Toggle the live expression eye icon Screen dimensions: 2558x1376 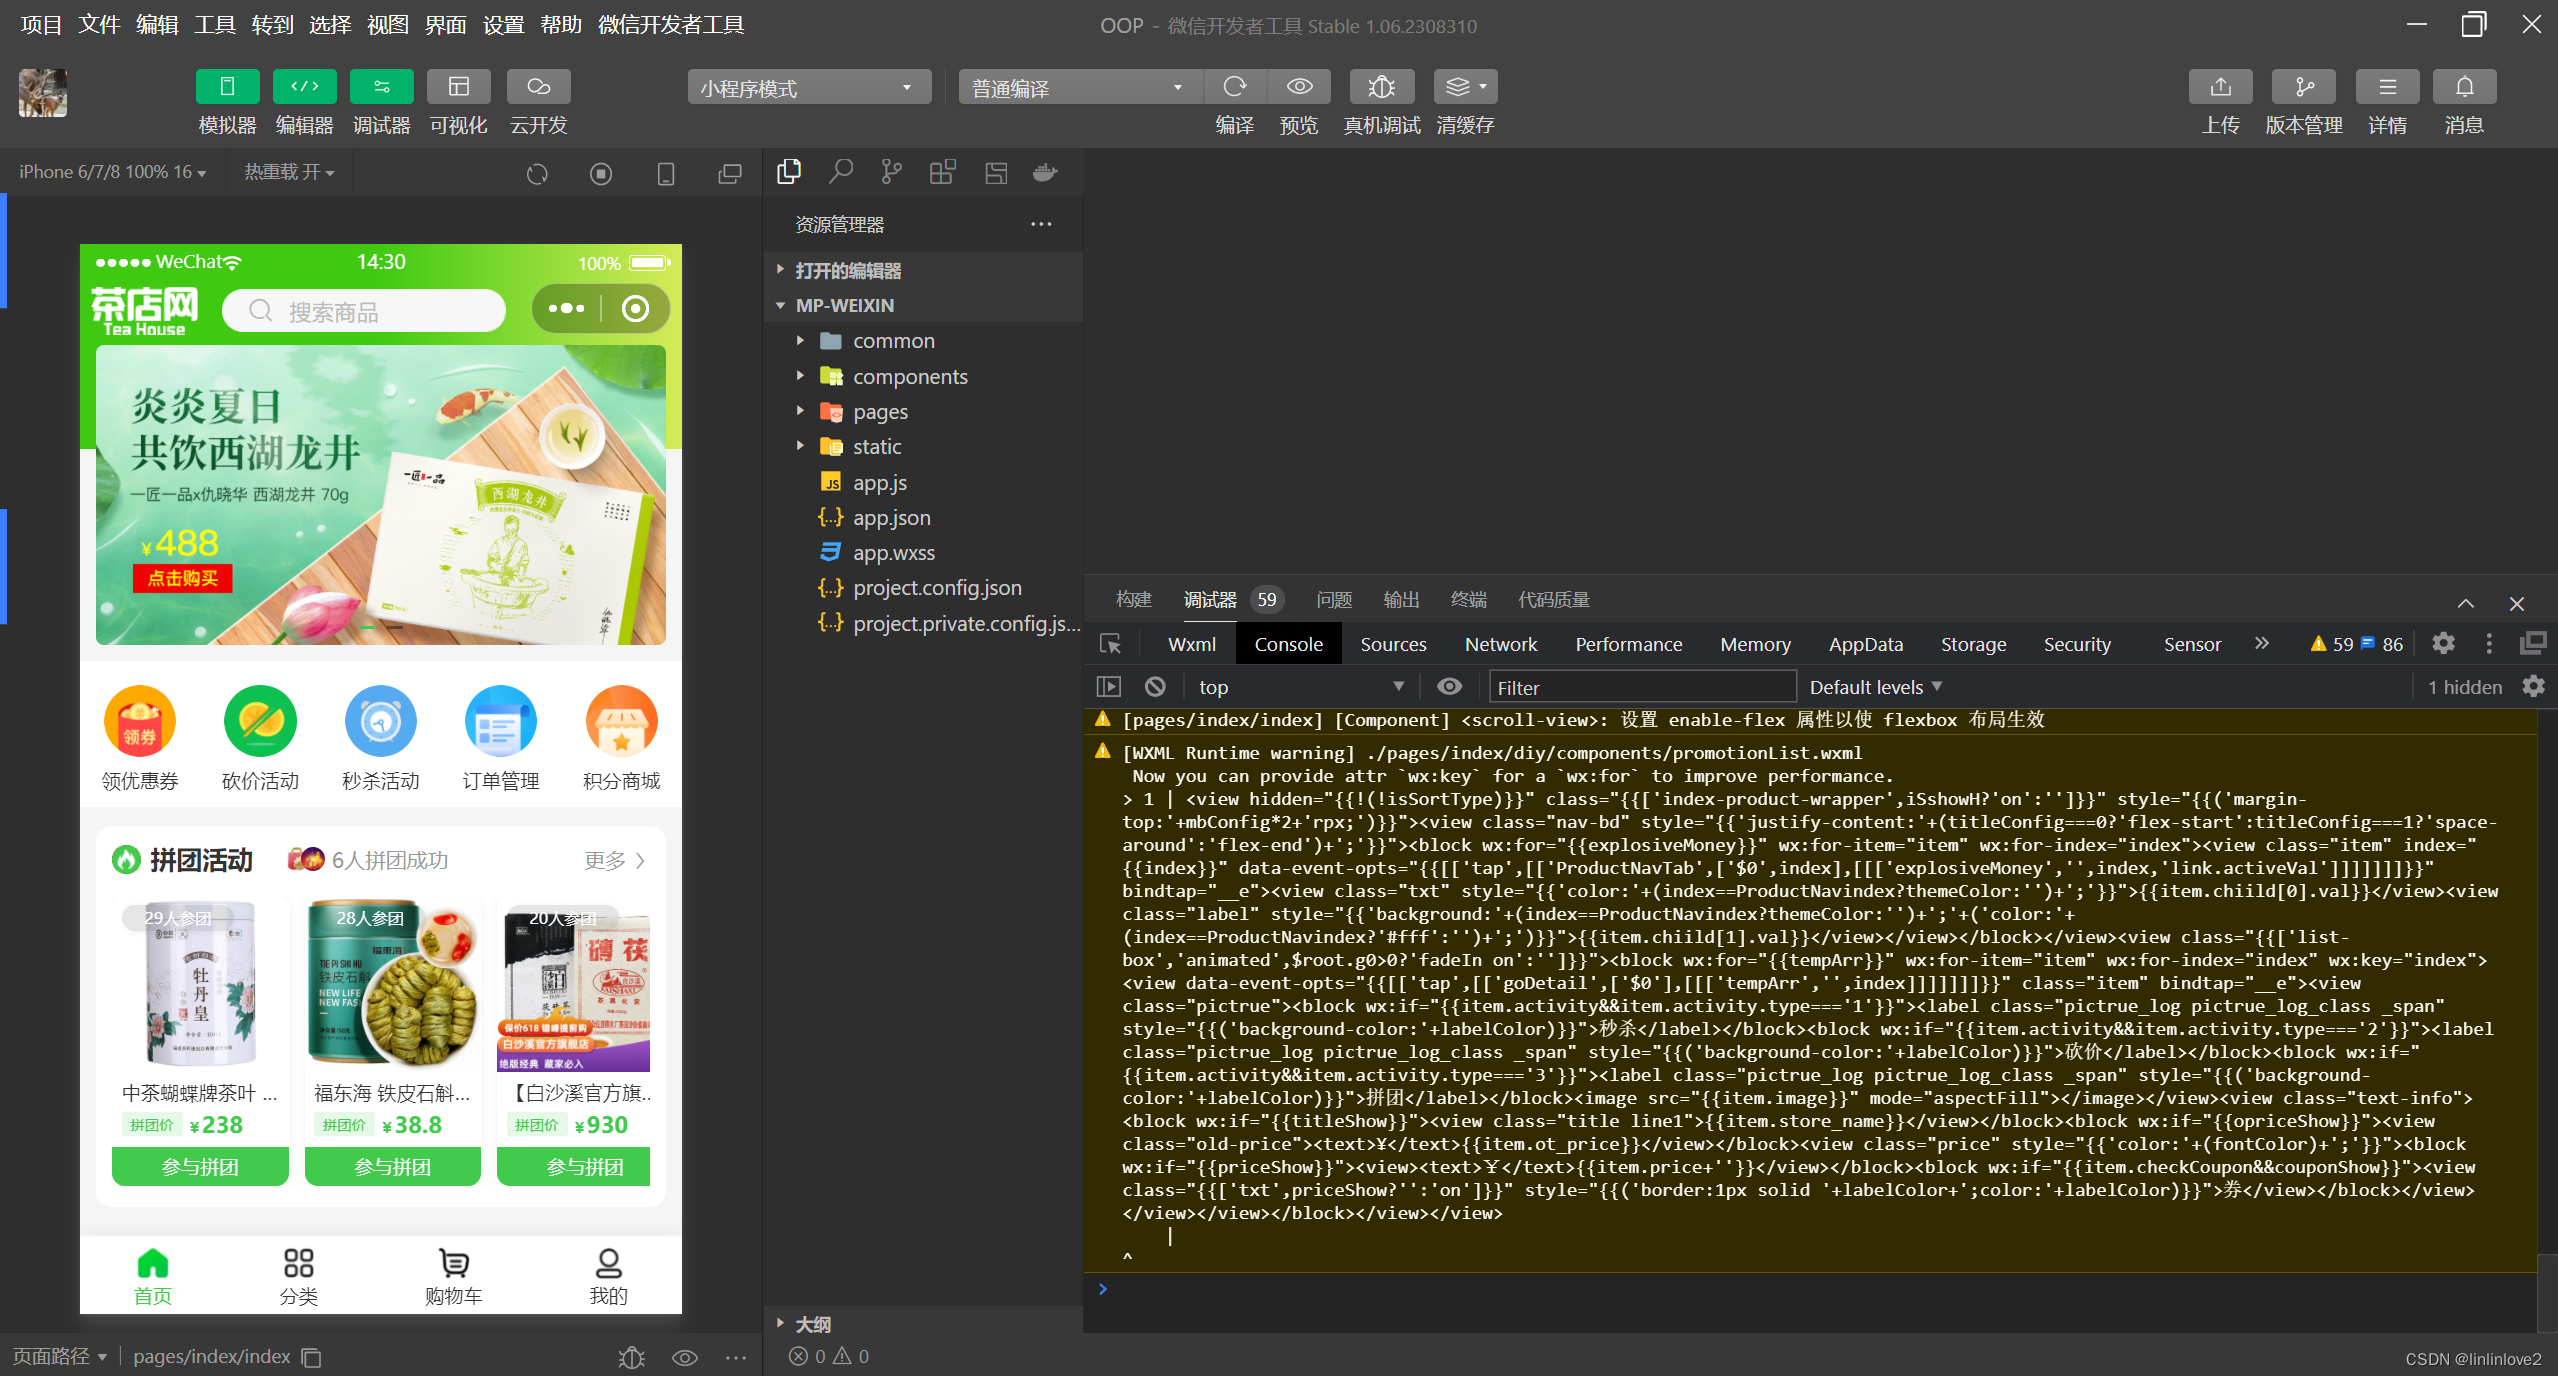1449,687
